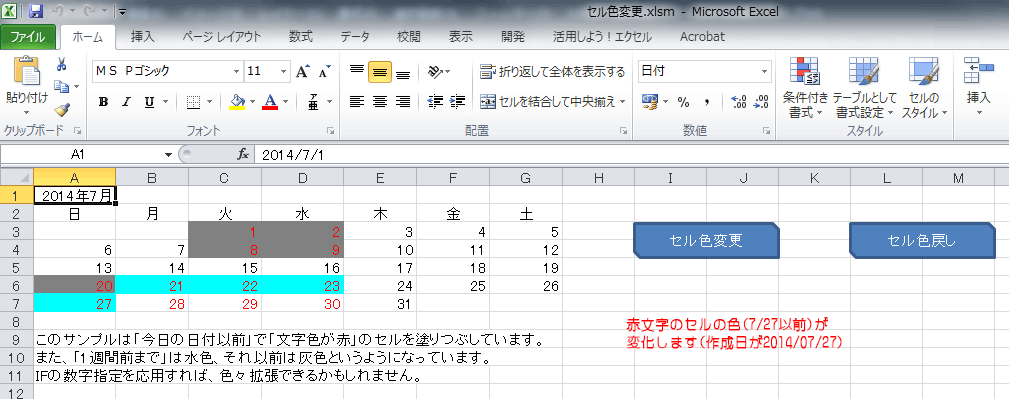
Task: Select the Format Painter brush
Action: (62, 109)
